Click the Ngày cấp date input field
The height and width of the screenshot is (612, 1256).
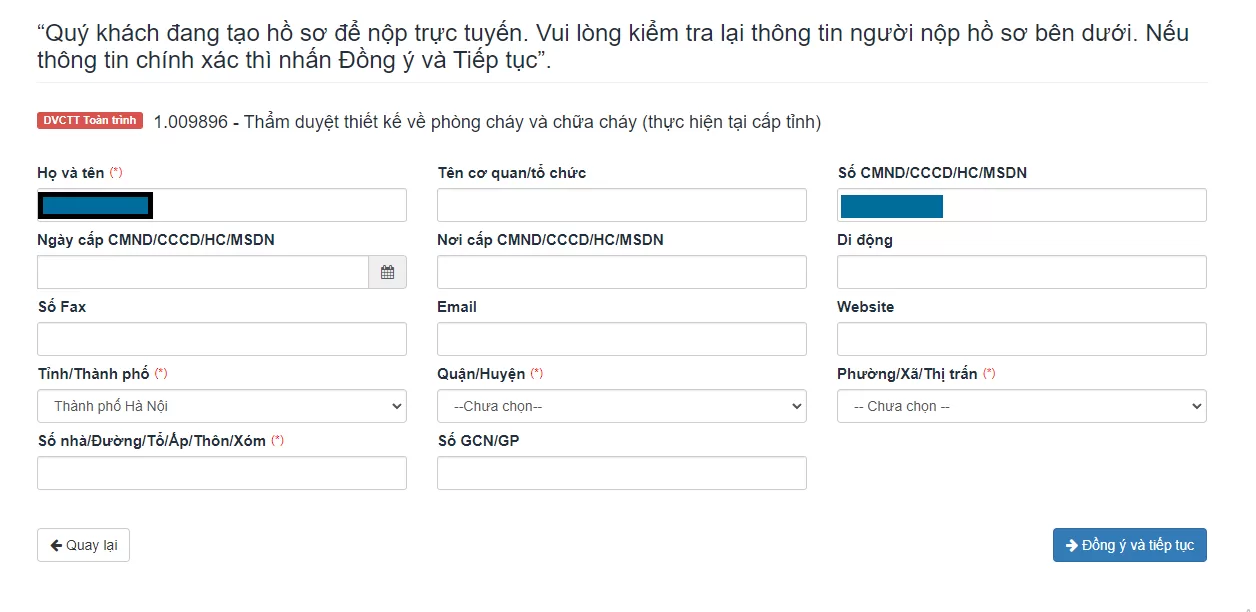(x=203, y=272)
